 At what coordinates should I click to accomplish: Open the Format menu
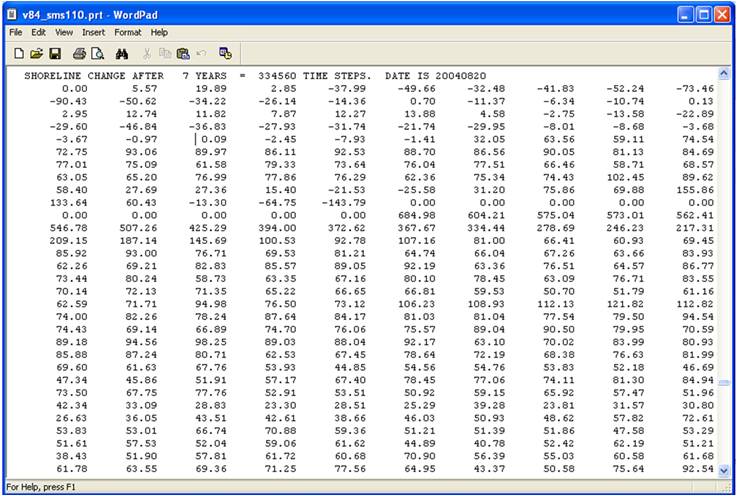point(128,32)
